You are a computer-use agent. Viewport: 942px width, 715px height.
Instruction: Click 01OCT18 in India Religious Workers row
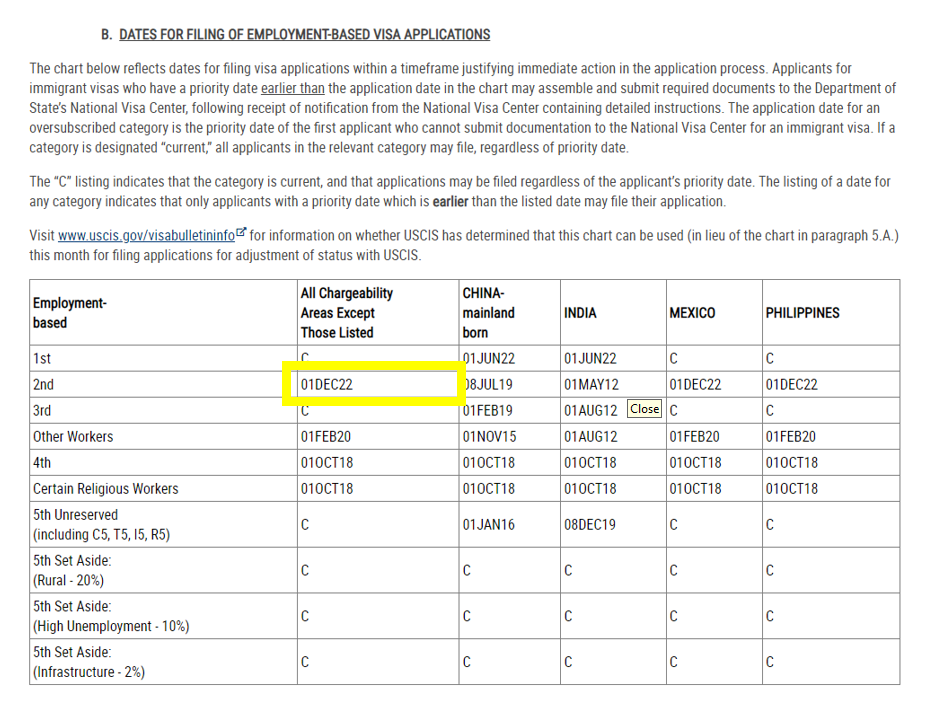coord(590,489)
